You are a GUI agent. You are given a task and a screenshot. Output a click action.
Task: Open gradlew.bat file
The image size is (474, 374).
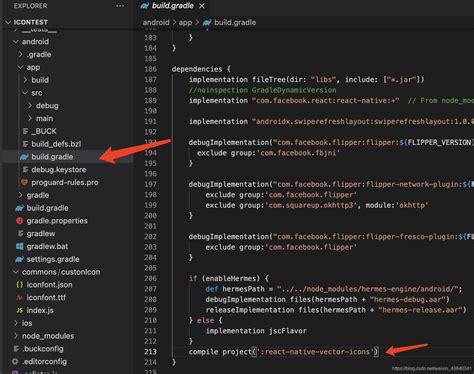pos(47,246)
